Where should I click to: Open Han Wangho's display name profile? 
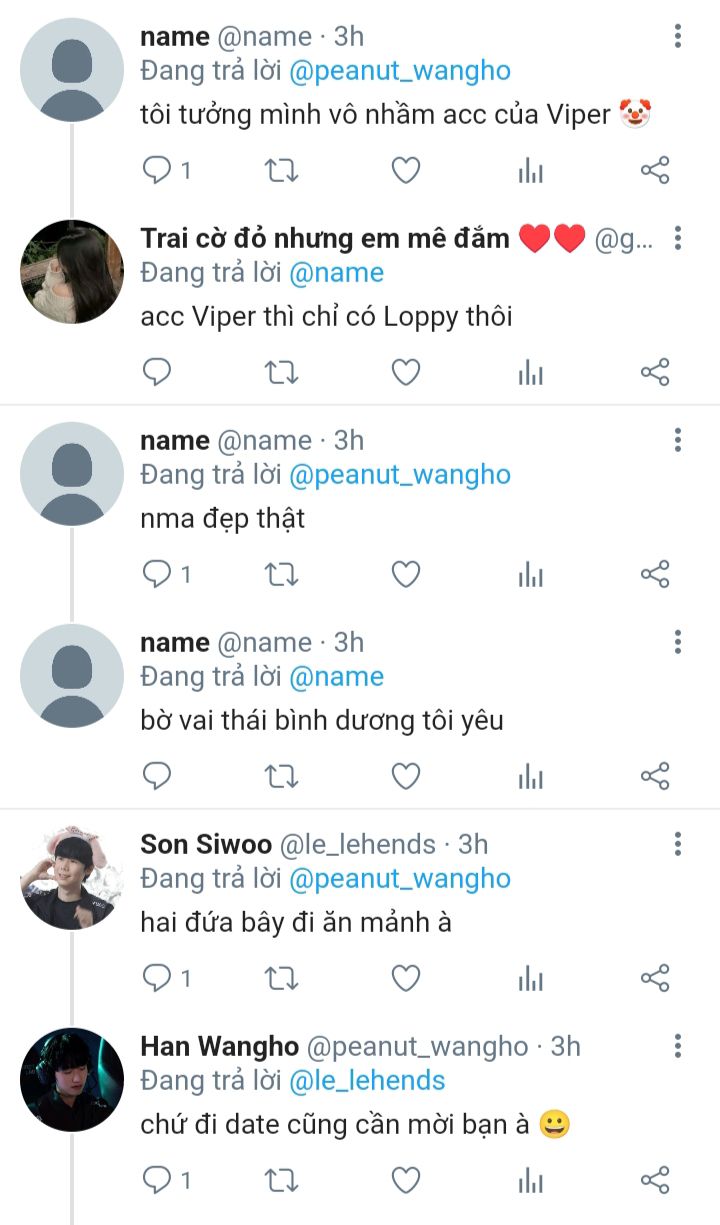(x=219, y=1046)
